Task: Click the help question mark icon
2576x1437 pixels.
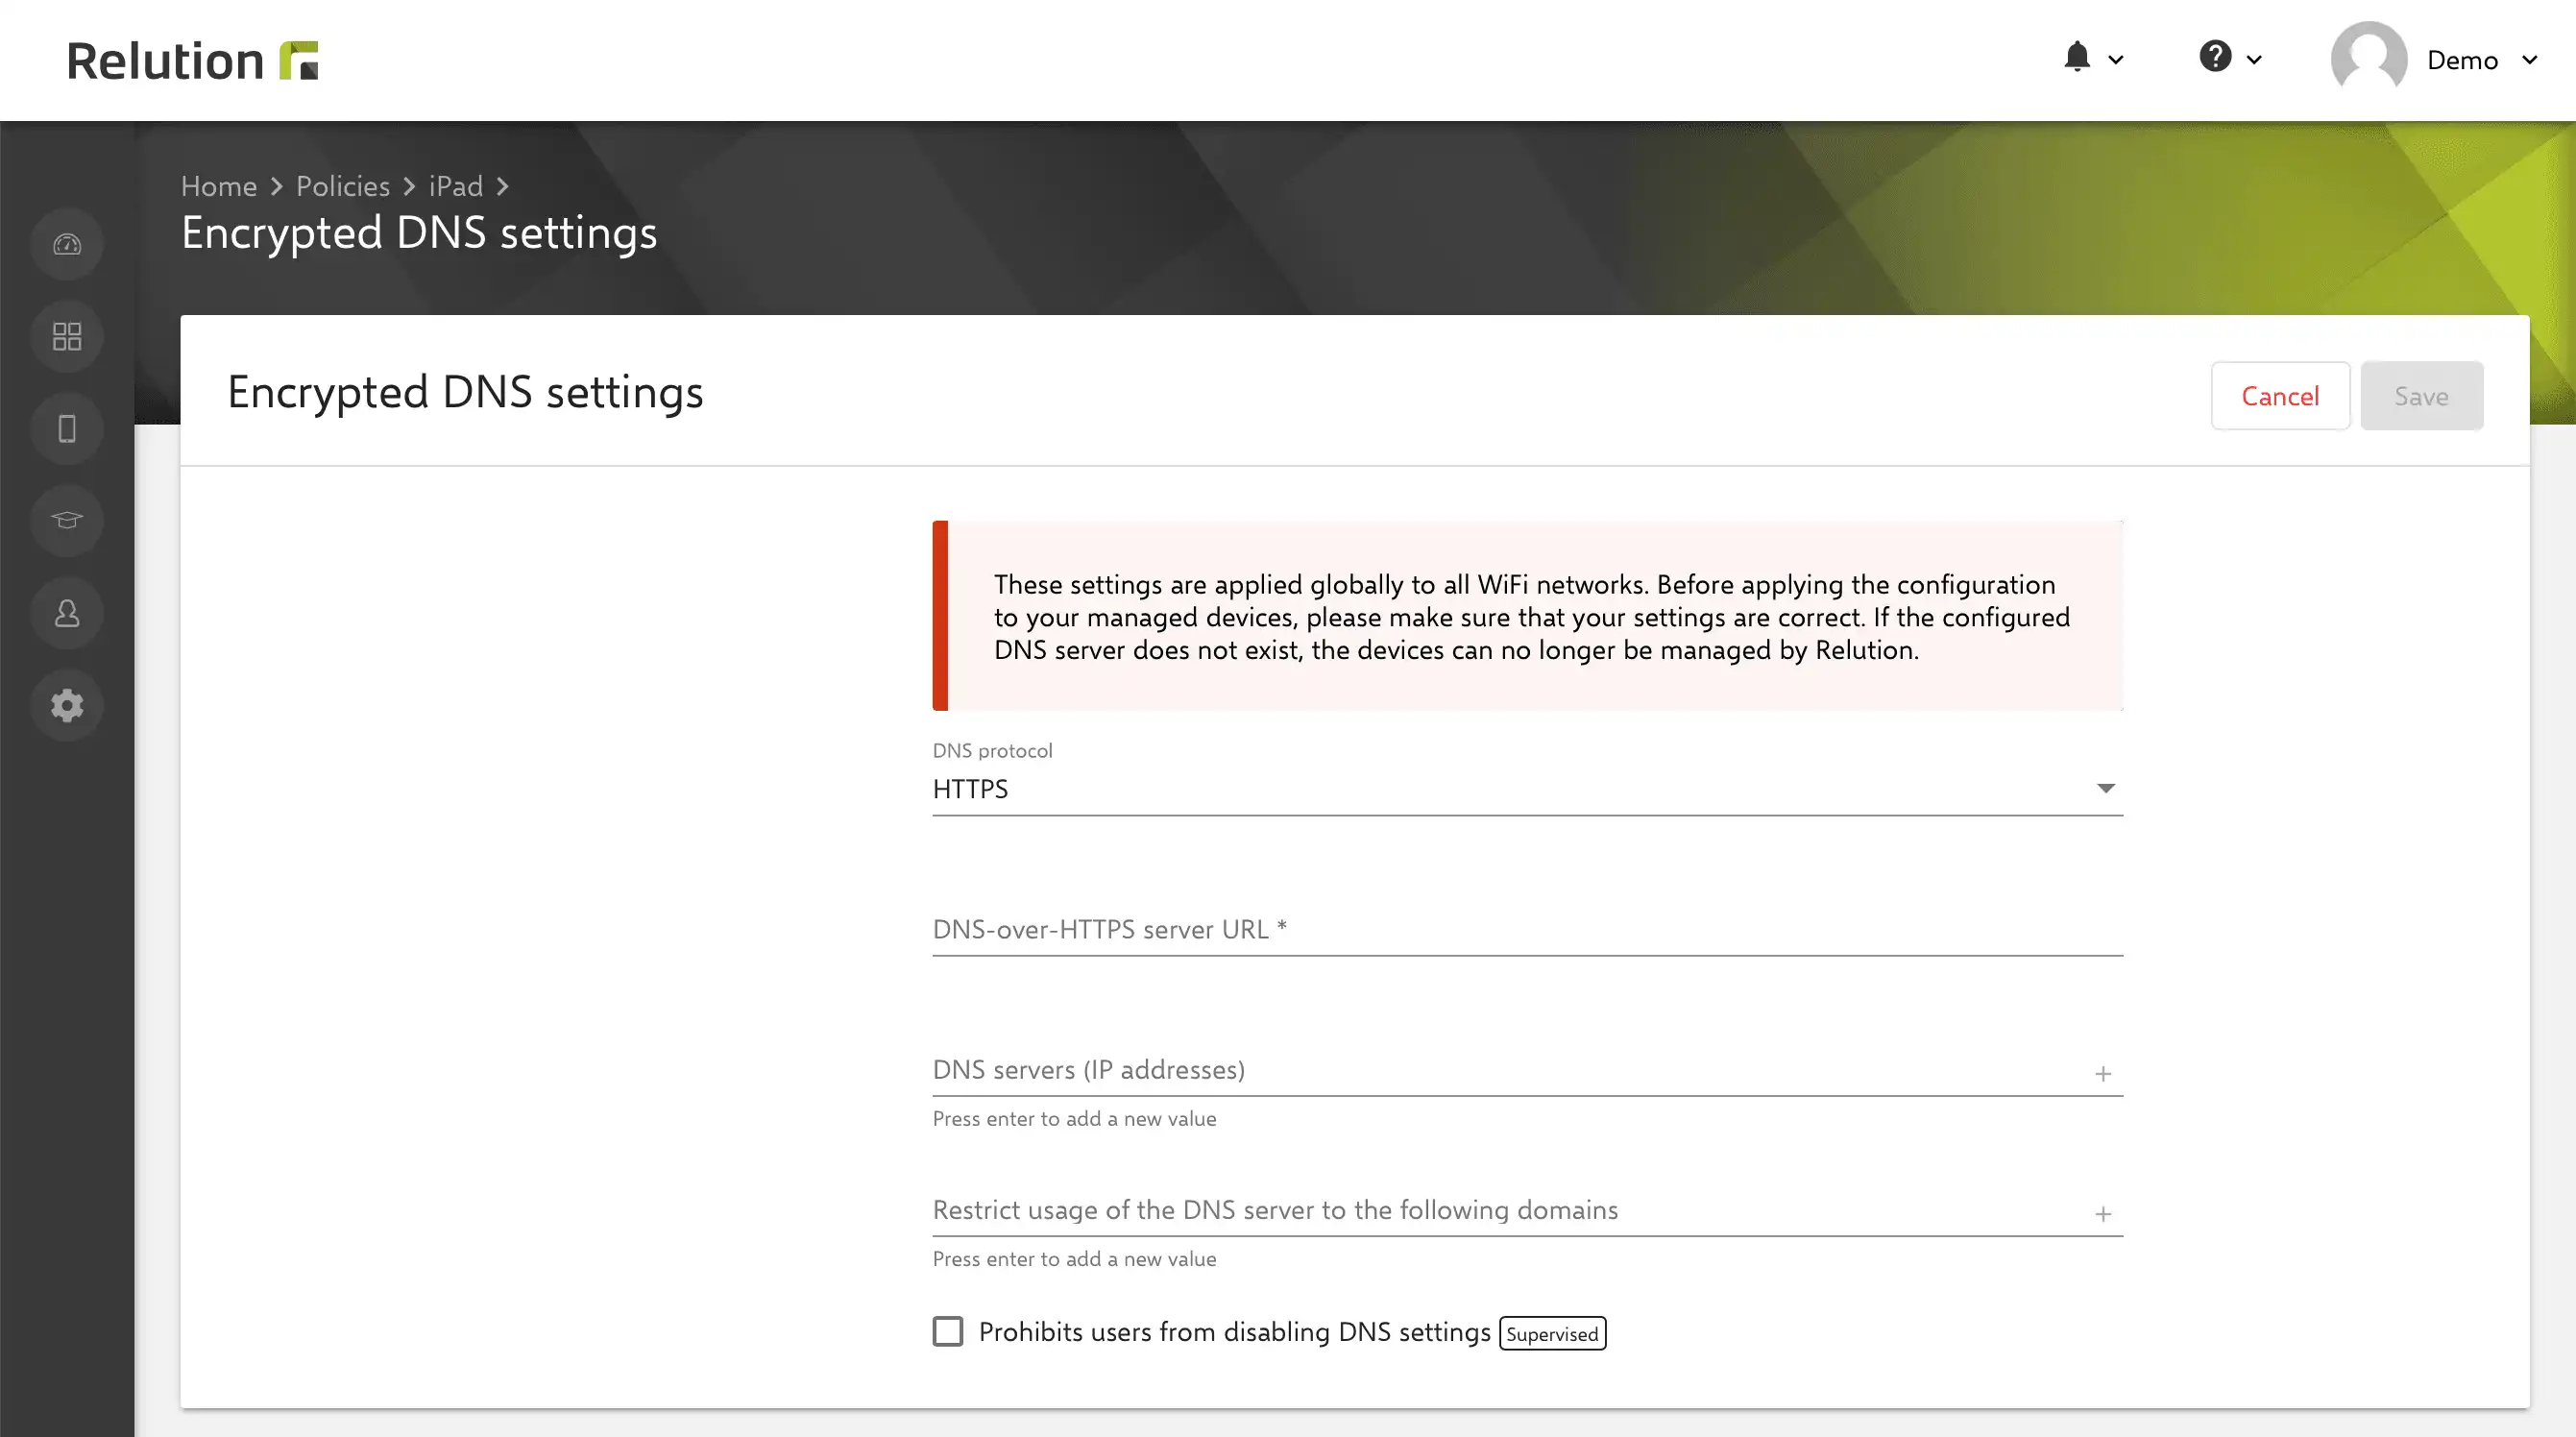Action: click(2215, 56)
